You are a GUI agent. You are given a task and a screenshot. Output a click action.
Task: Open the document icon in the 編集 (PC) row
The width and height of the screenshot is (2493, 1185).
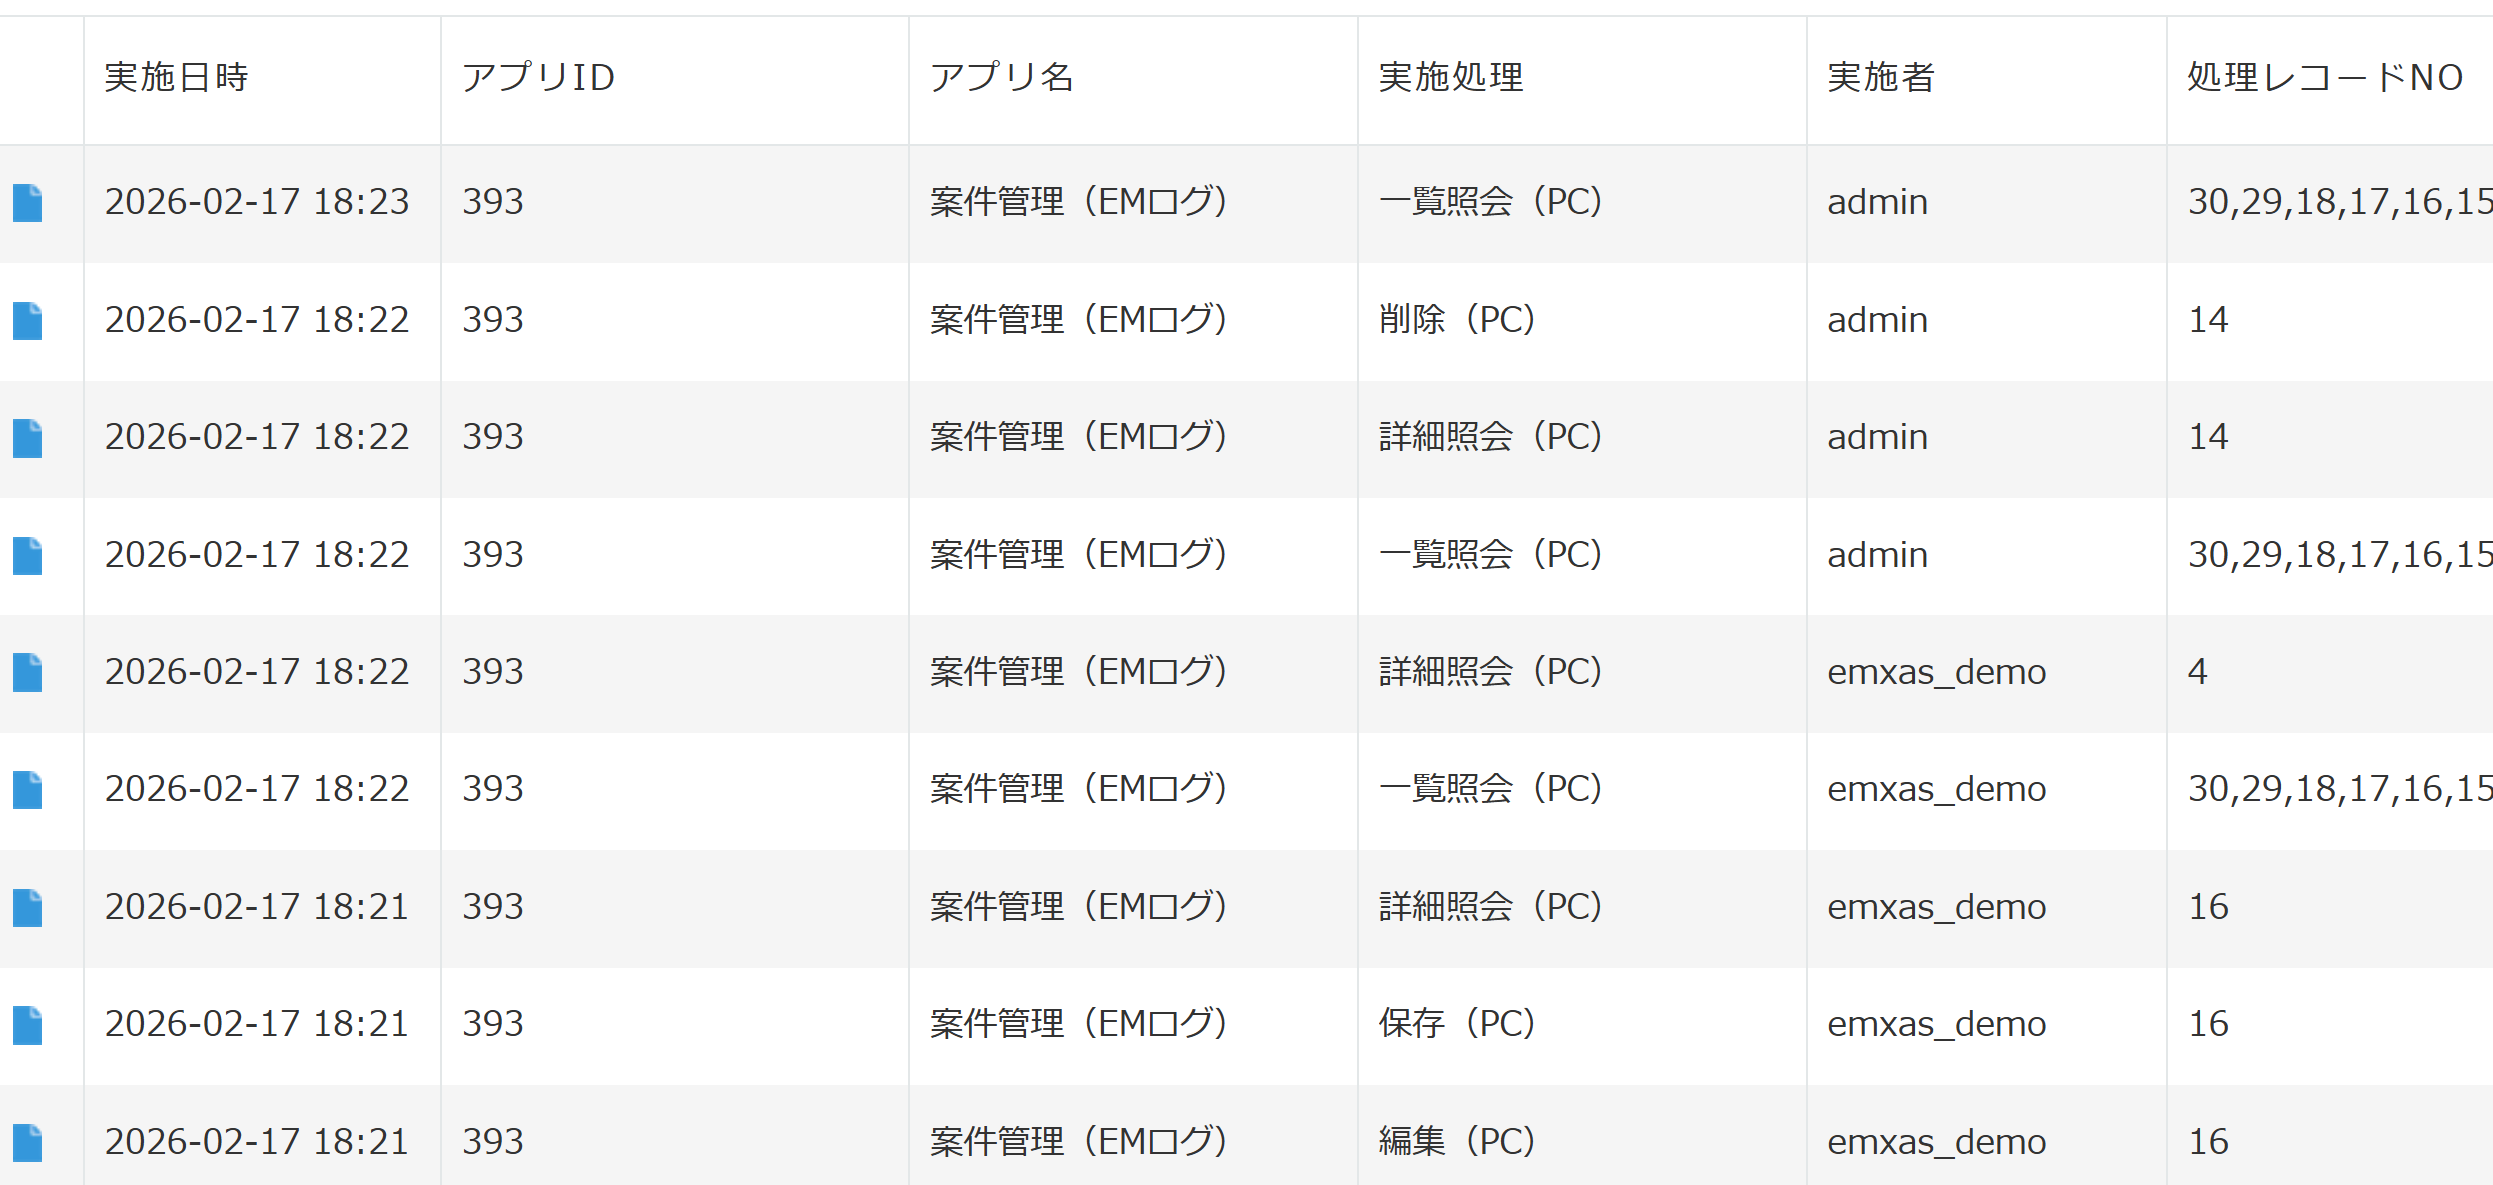click(x=27, y=1143)
